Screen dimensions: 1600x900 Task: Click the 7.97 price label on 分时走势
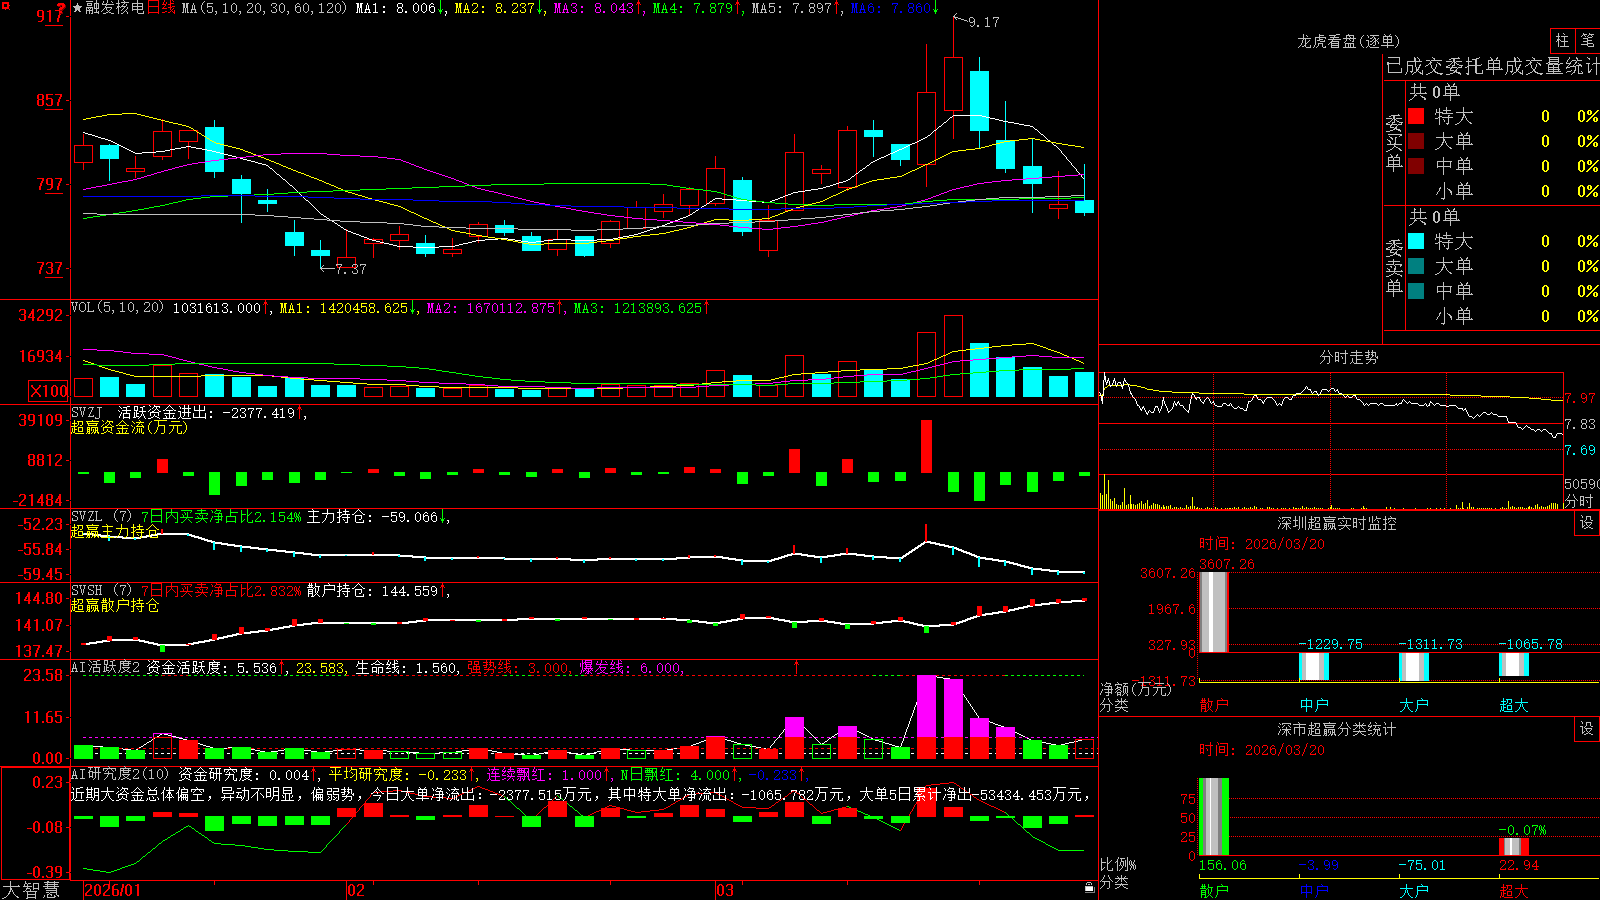coord(1581,398)
